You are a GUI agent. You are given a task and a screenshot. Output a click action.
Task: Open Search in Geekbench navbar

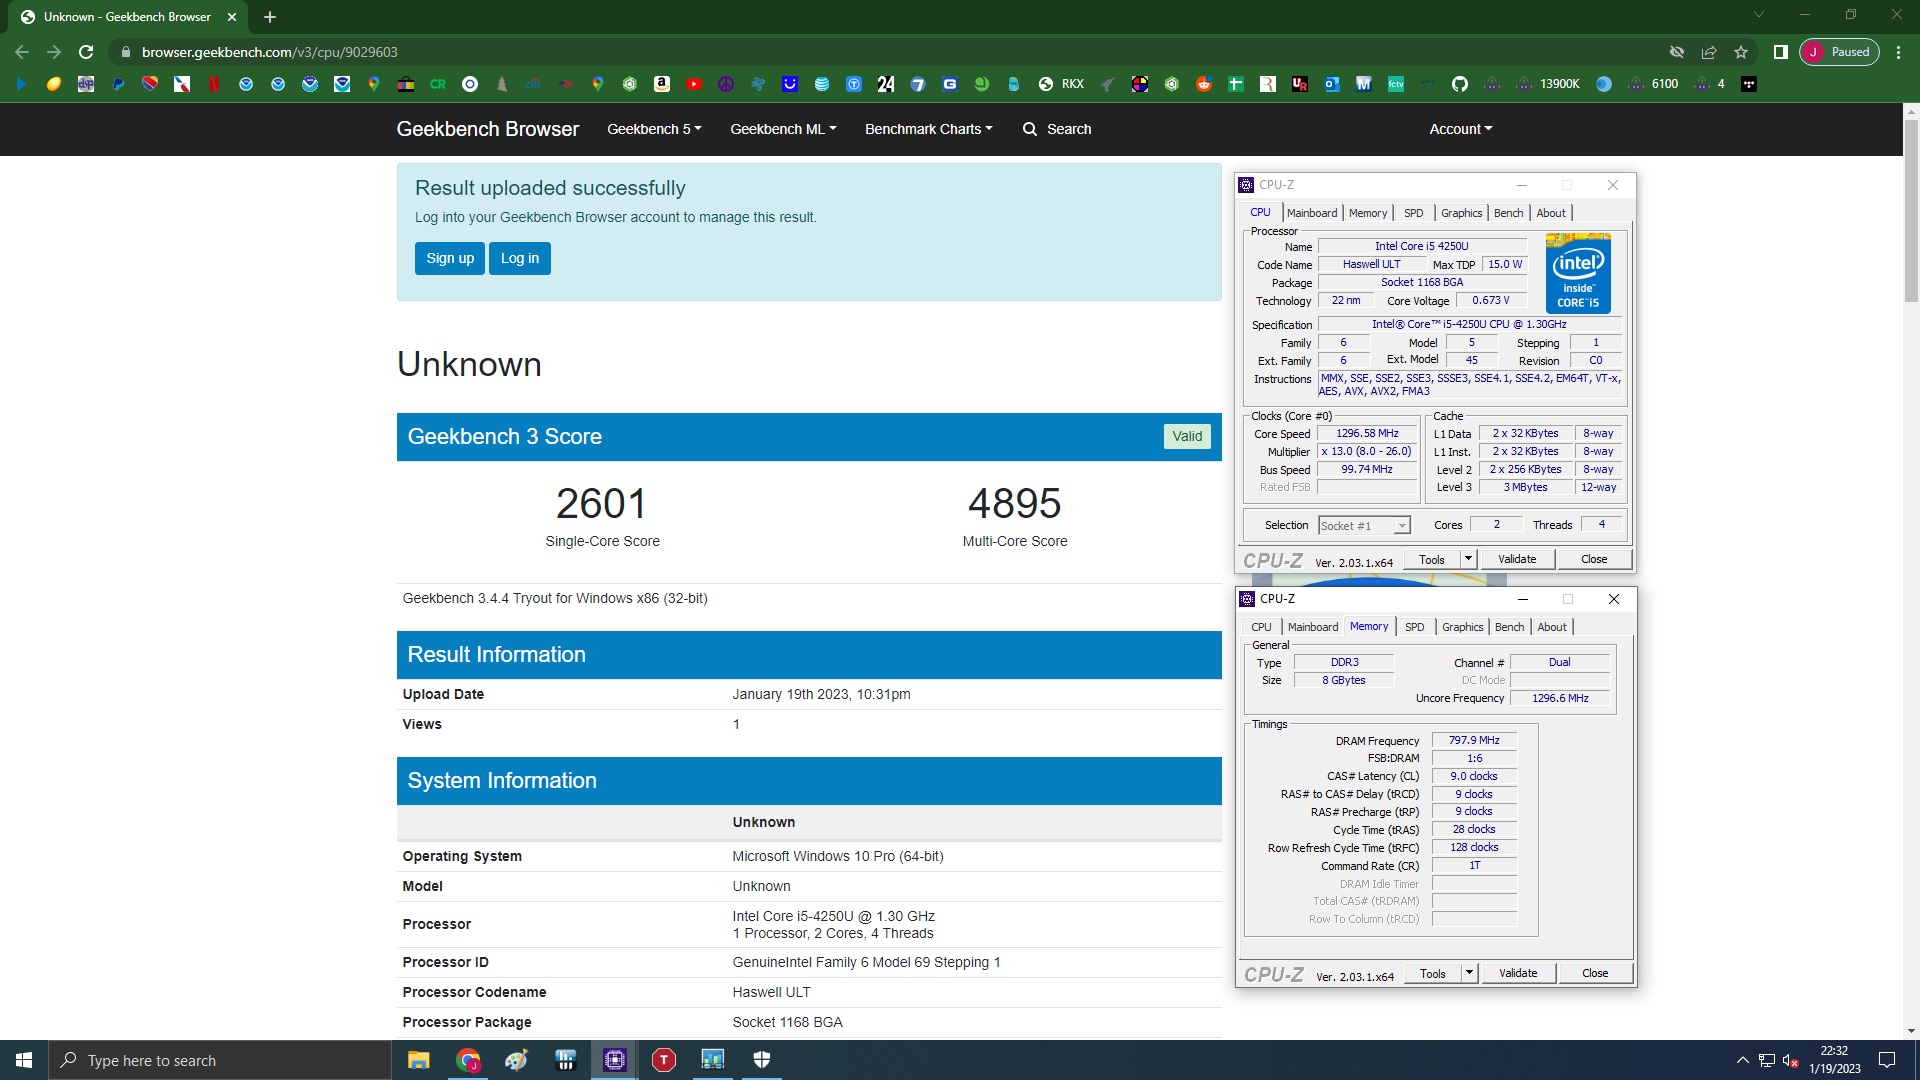pyautogui.click(x=1057, y=129)
